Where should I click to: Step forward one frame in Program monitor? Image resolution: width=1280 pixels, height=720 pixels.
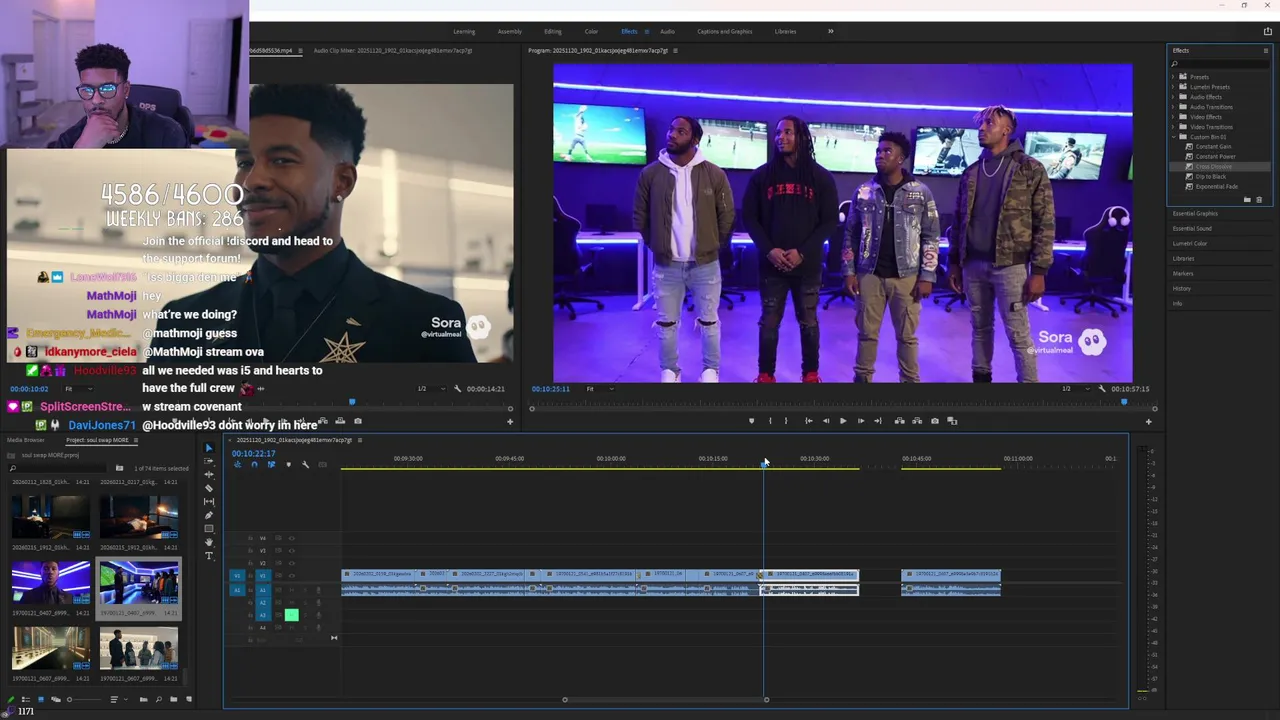[861, 421]
